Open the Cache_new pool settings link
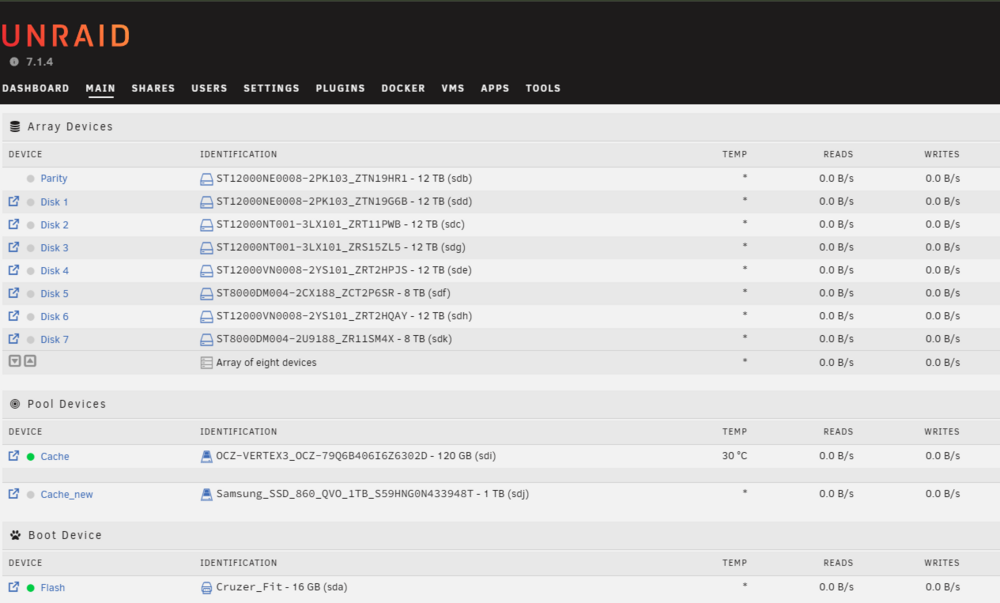Viewport: 1000px width, 603px height. [67, 495]
